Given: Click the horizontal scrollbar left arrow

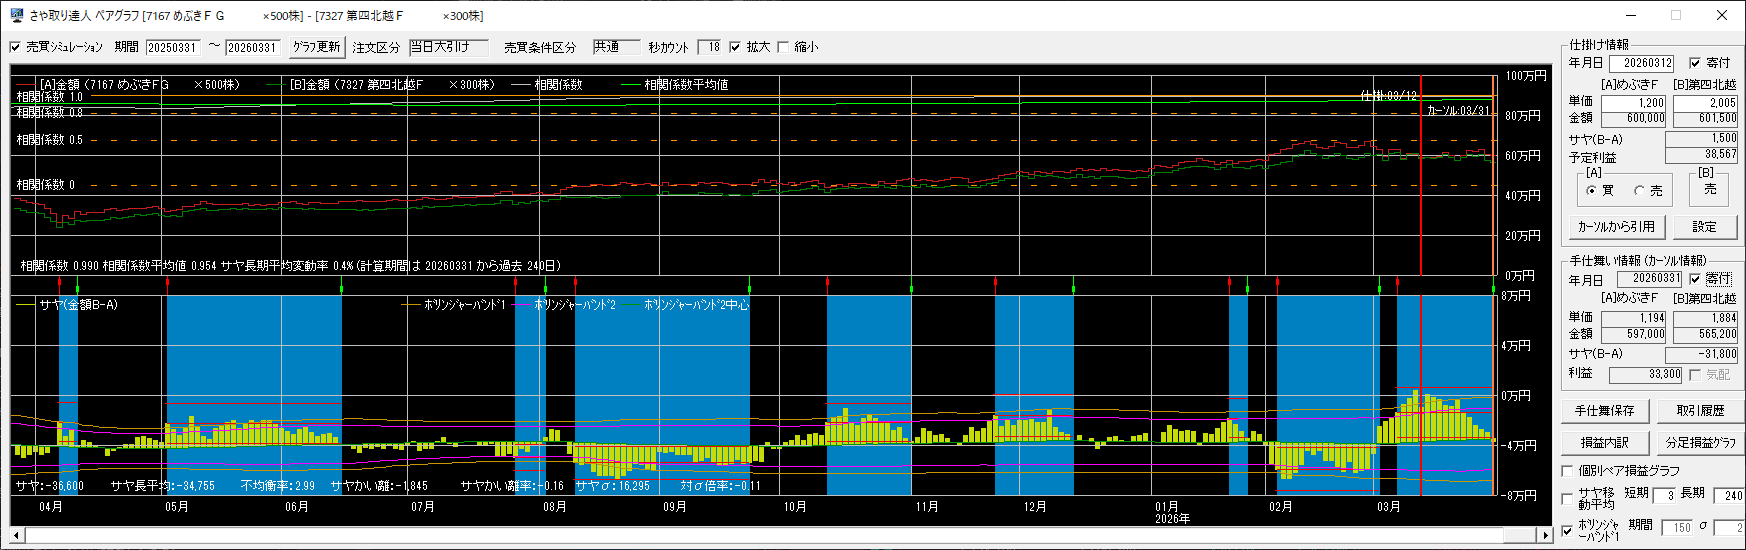Looking at the screenshot, I should tap(18, 536).
